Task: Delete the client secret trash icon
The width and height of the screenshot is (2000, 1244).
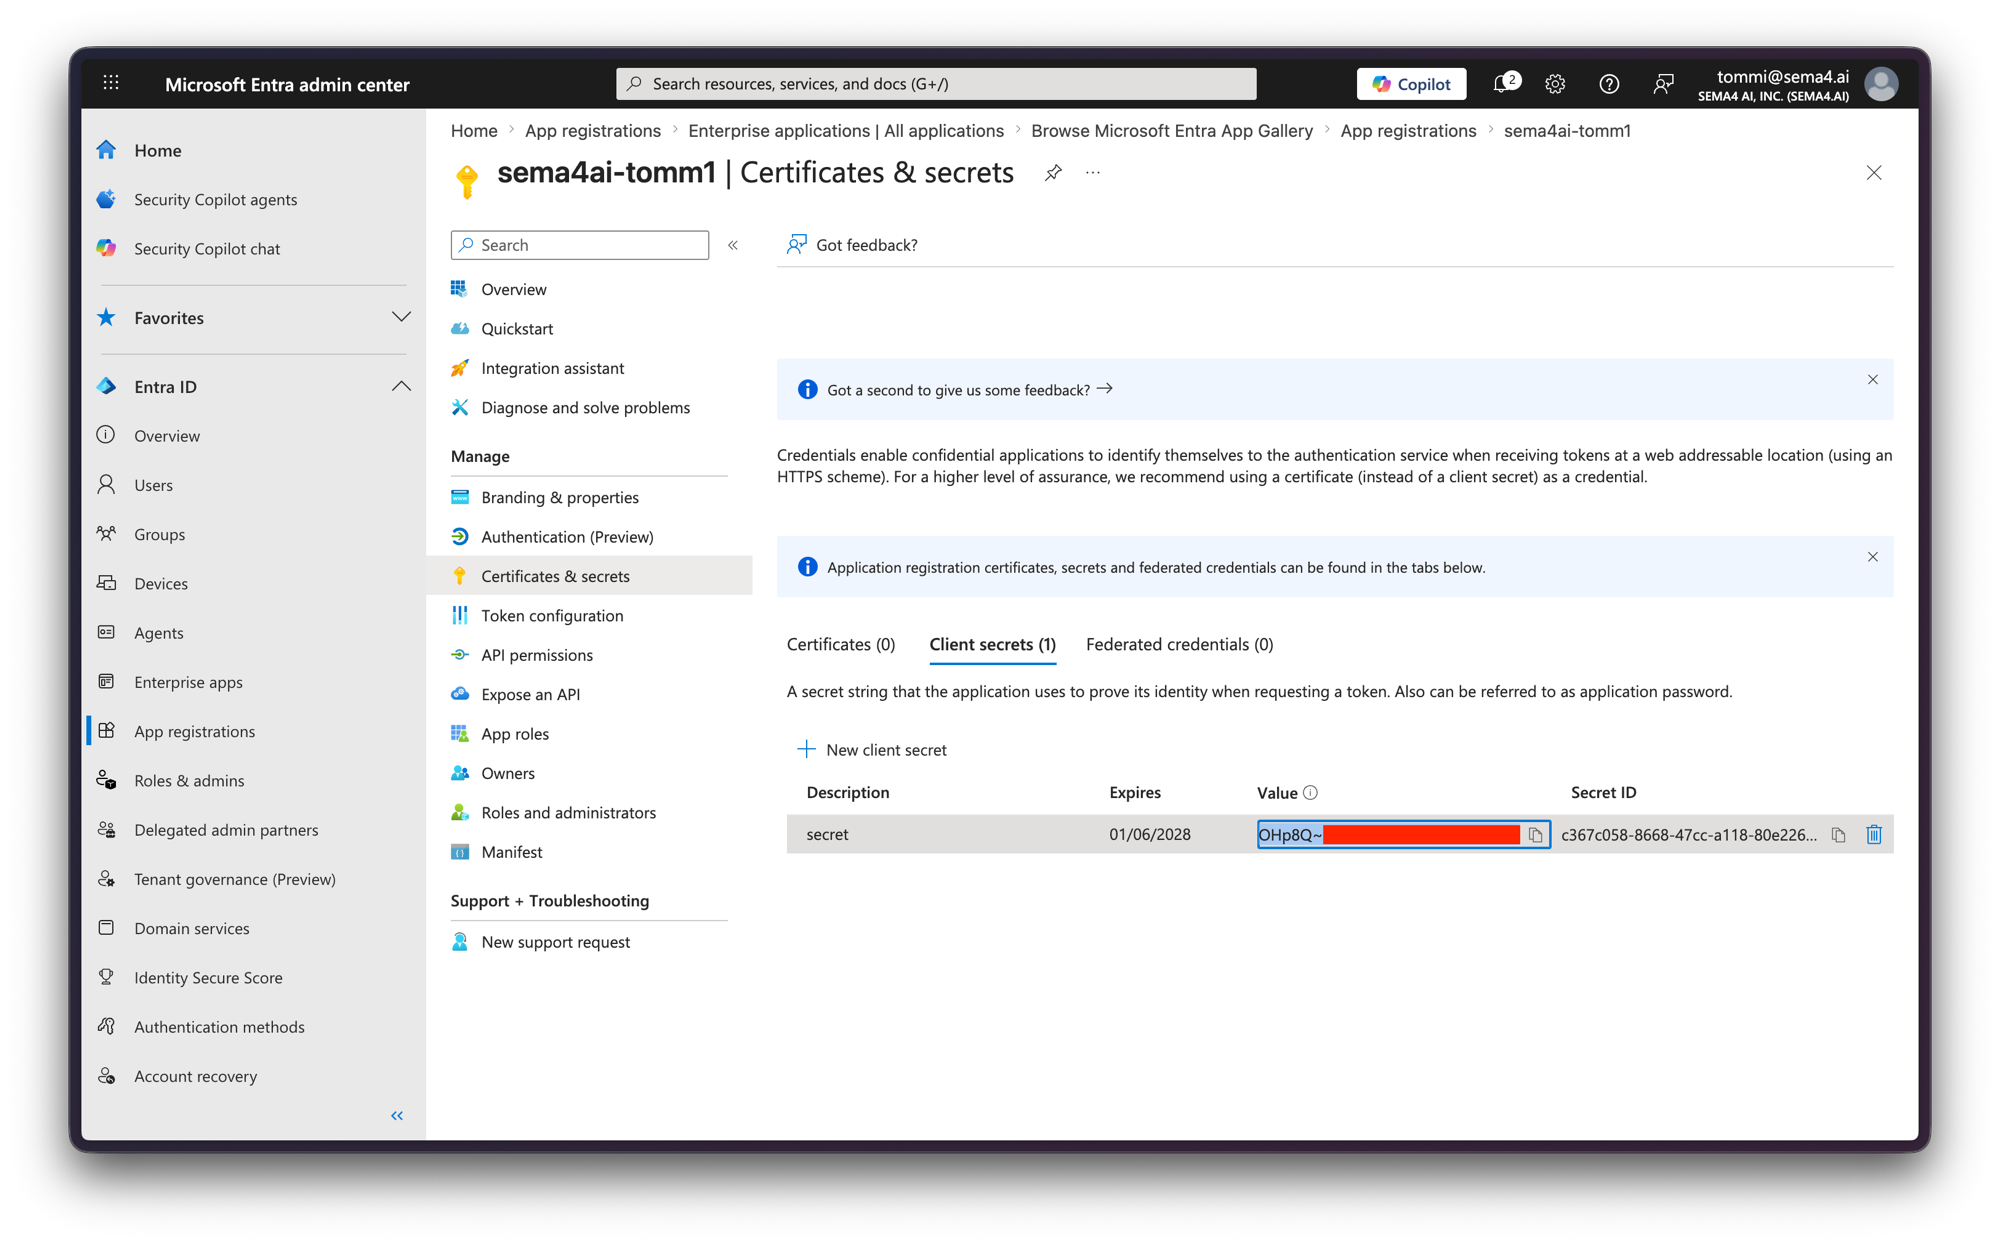Action: point(1874,835)
